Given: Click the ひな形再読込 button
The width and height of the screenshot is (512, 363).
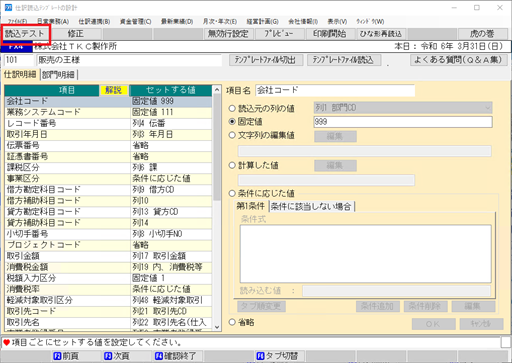Looking at the screenshot, I should pos(381,34).
